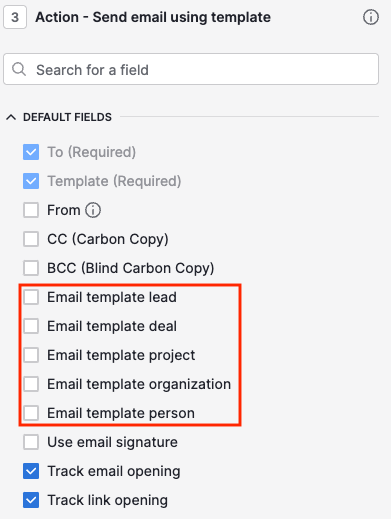391x519 pixels.
Task: Focus the Search for a field input
Action: pos(191,69)
